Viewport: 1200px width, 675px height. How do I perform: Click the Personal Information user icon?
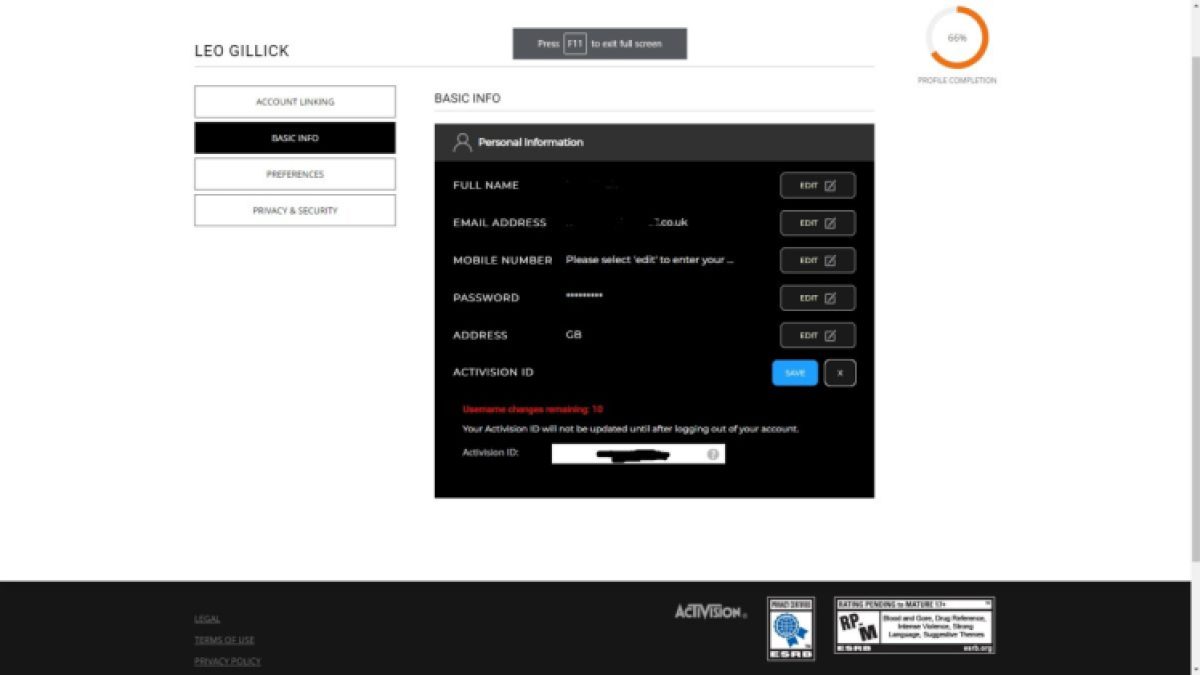pyautogui.click(x=462, y=142)
